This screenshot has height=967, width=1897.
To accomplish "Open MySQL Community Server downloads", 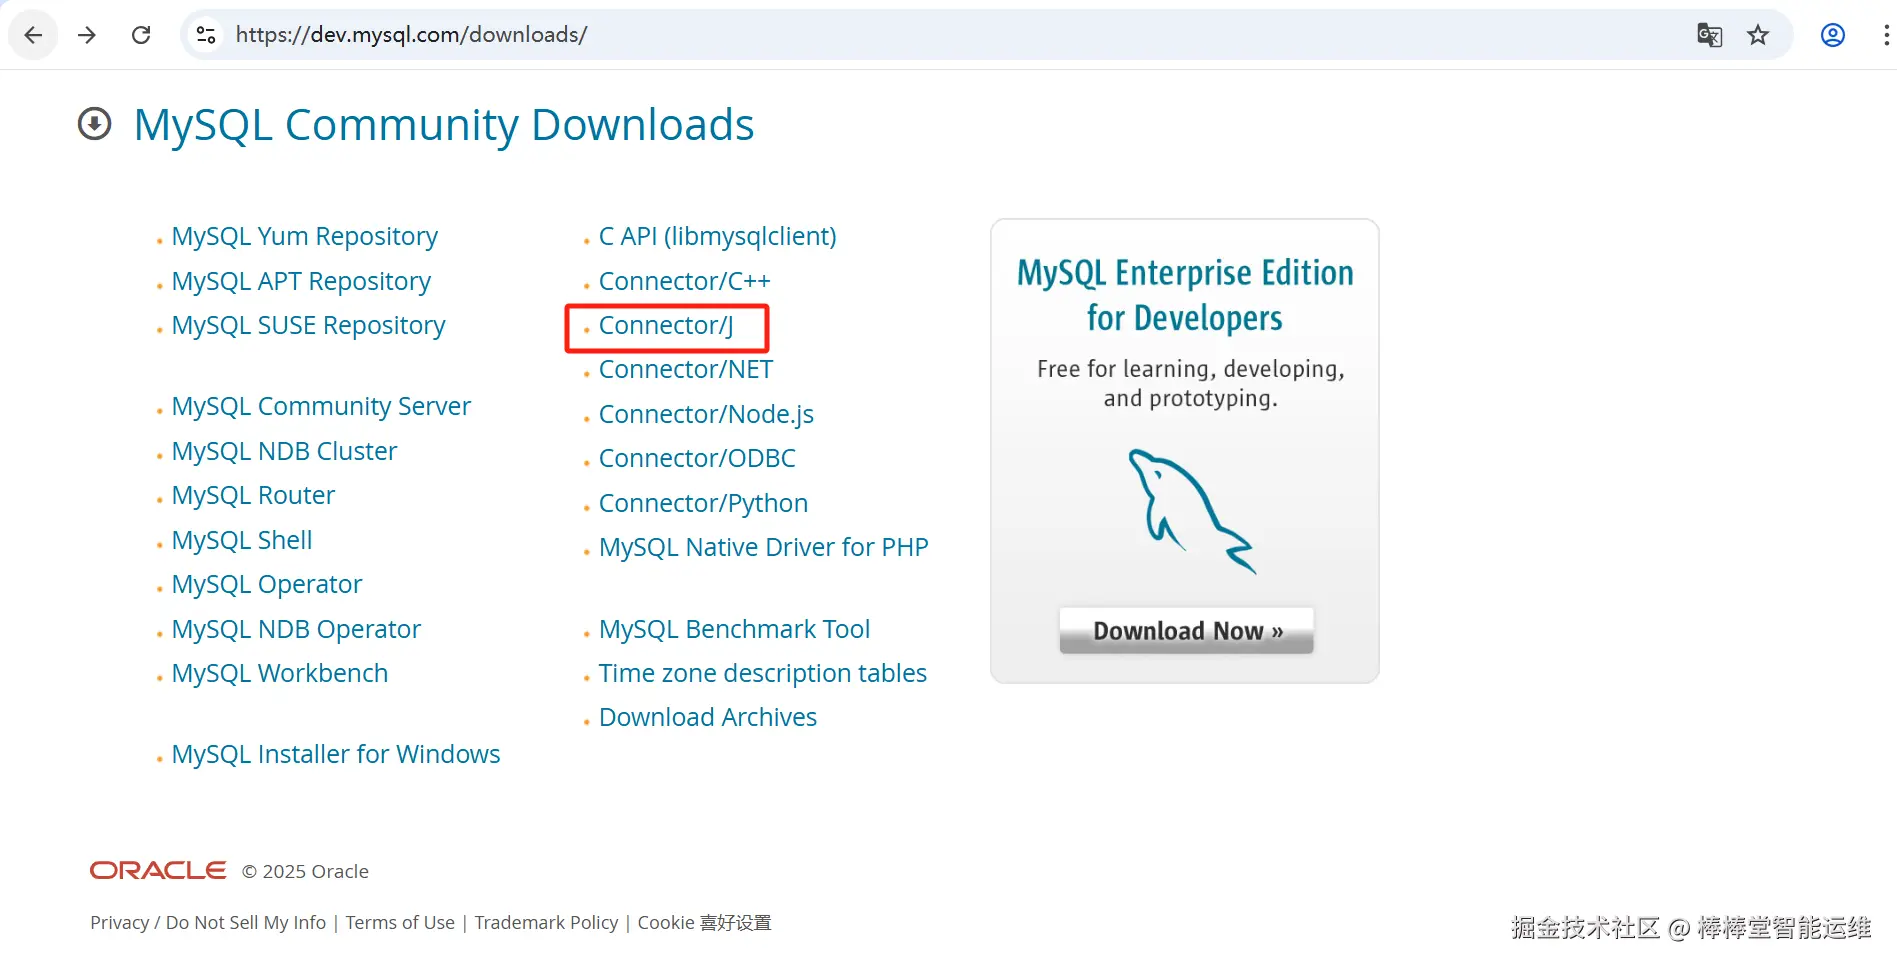I will [321, 406].
